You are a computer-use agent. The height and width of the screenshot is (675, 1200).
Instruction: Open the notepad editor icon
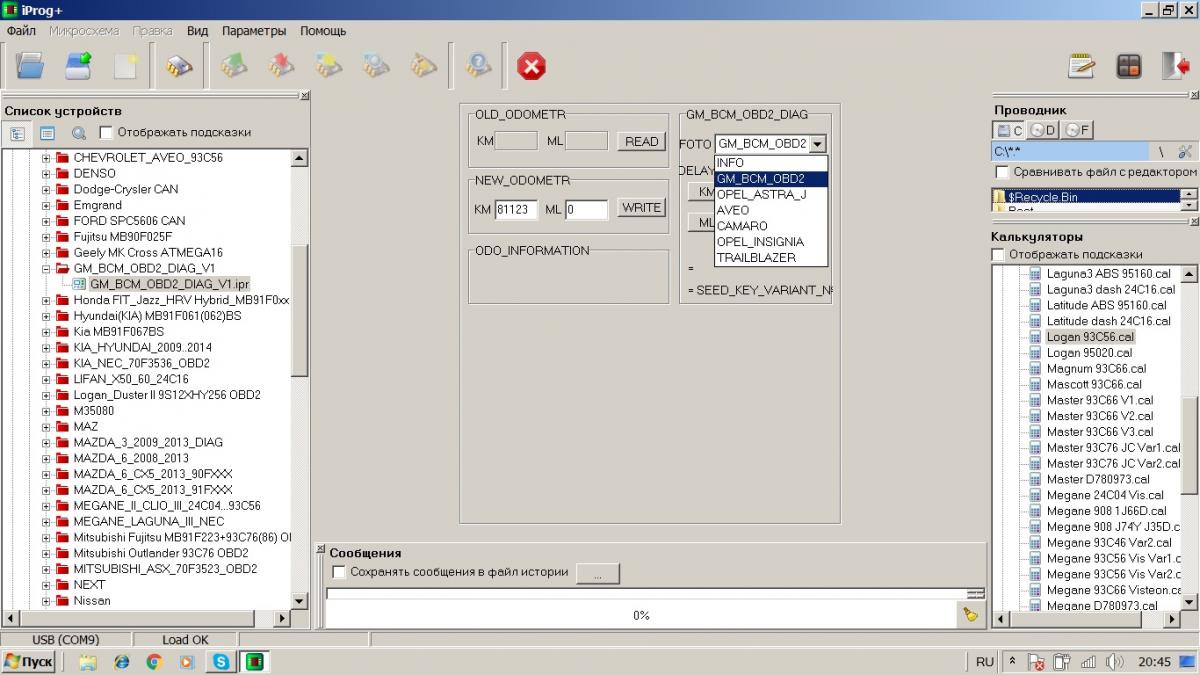pyautogui.click(x=1081, y=66)
